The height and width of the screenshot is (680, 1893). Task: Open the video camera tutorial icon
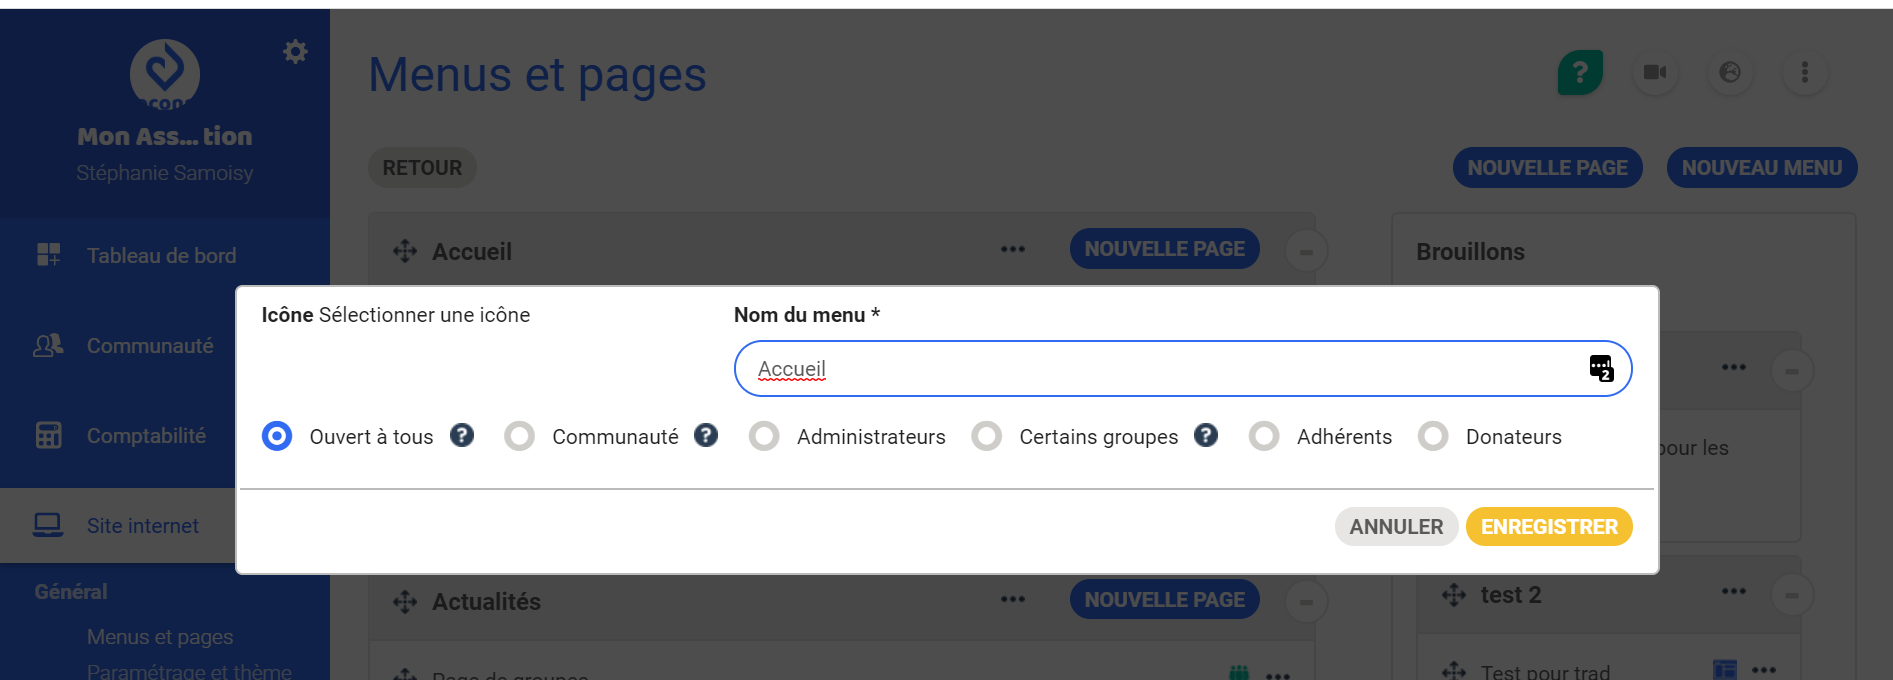(1655, 72)
